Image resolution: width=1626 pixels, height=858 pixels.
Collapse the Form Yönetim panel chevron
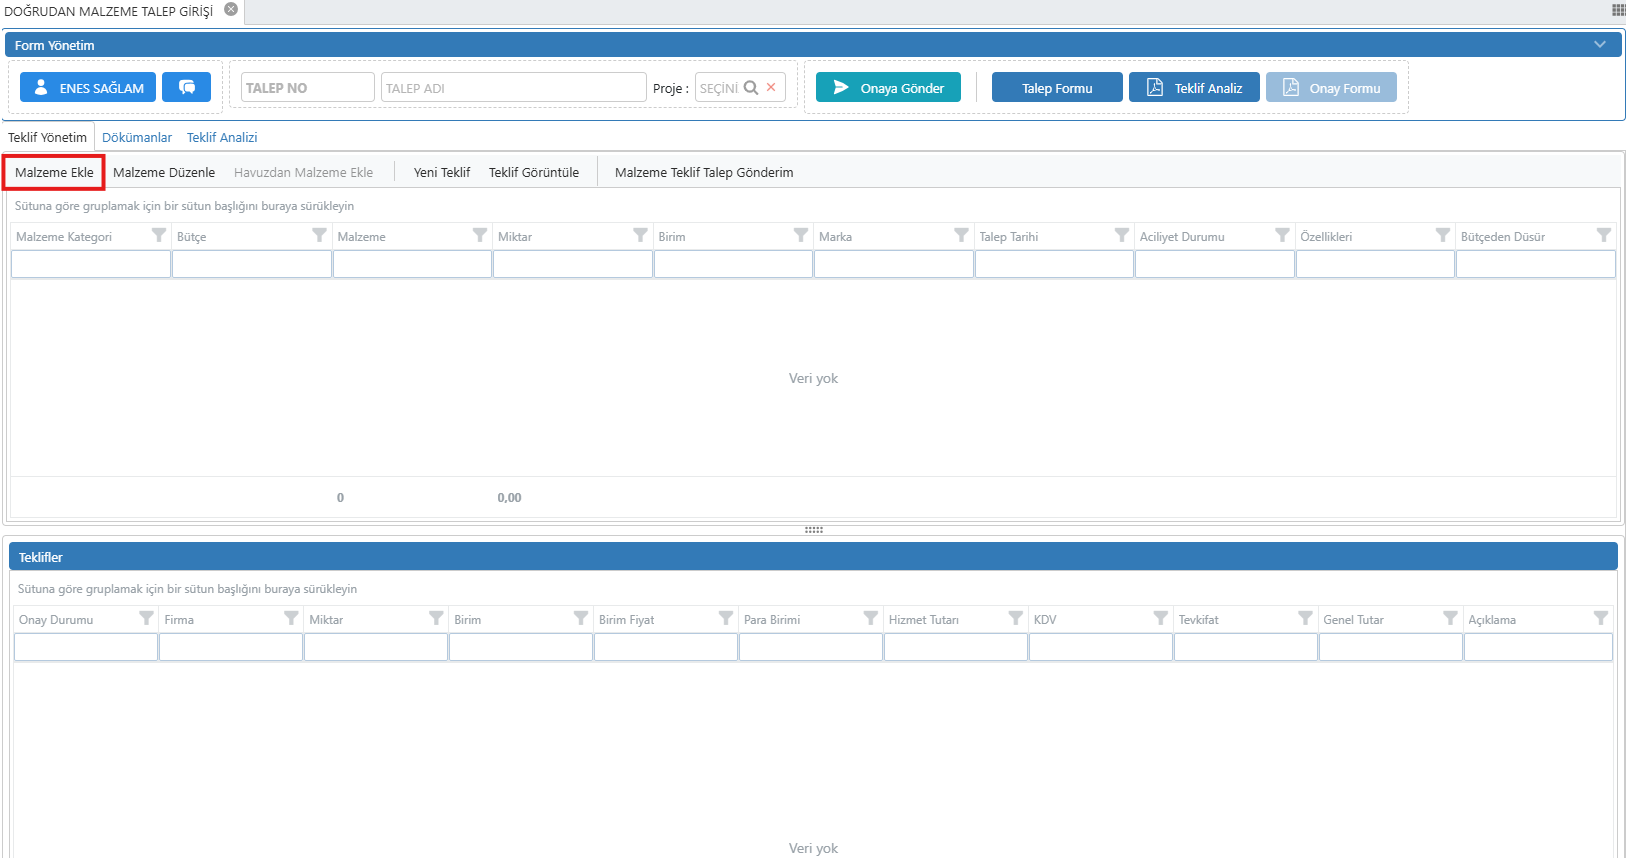(1599, 45)
